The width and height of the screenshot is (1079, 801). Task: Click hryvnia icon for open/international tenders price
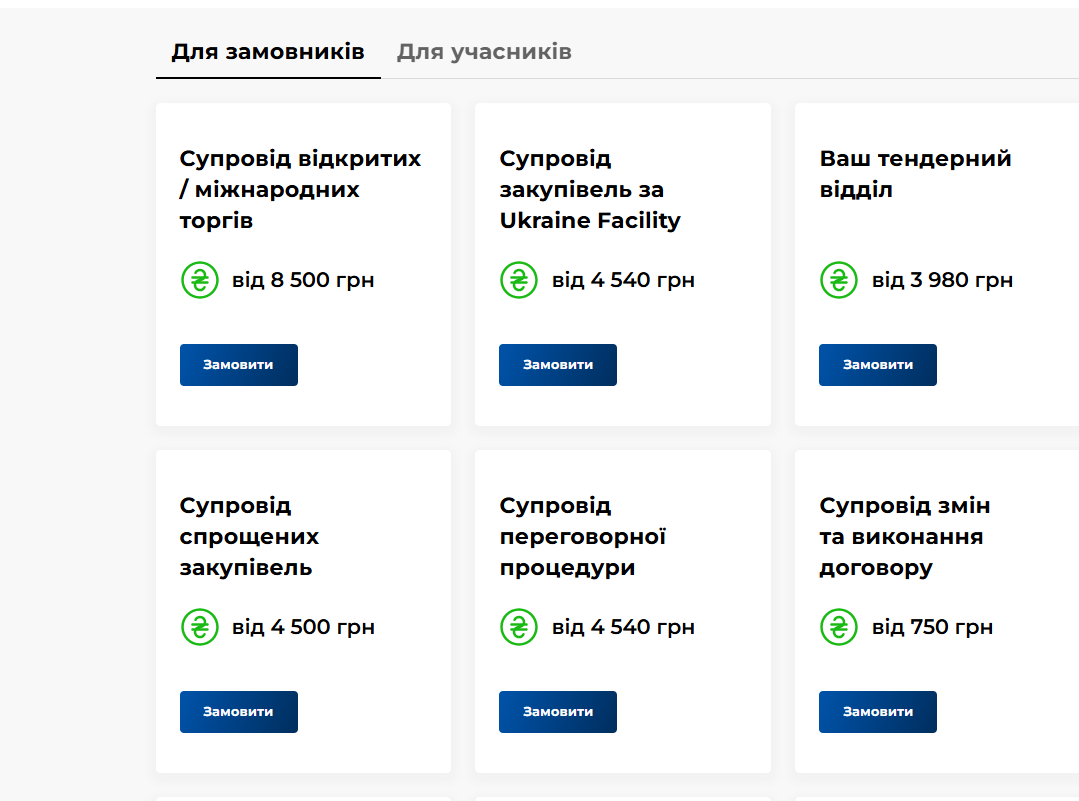[200, 280]
